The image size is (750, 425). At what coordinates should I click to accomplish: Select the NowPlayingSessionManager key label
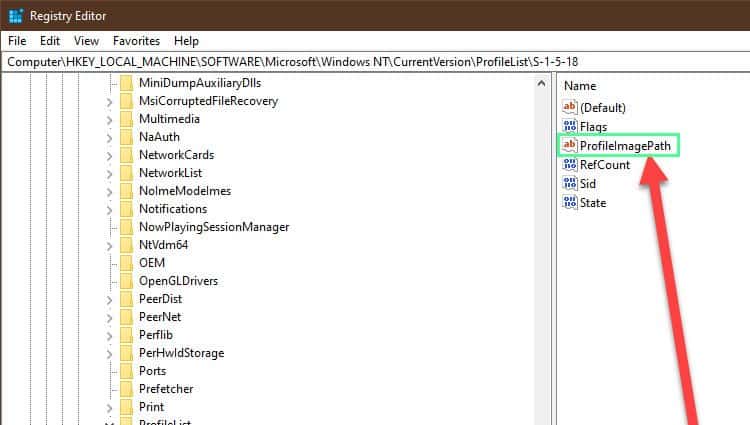[214, 227]
